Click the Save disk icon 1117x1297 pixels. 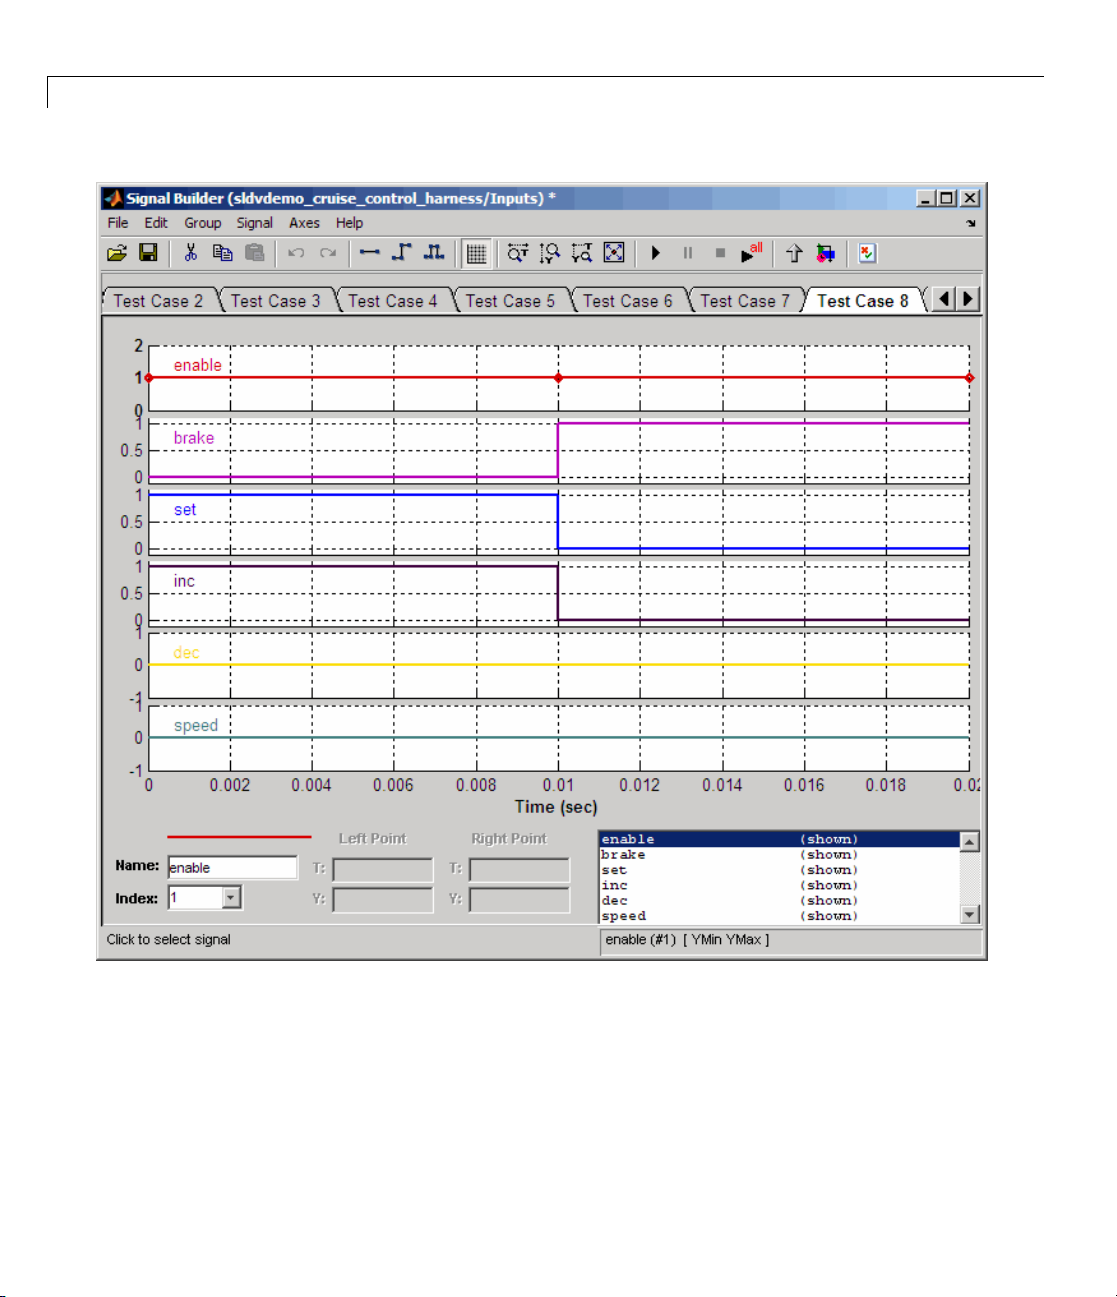pyautogui.click(x=148, y=253)
